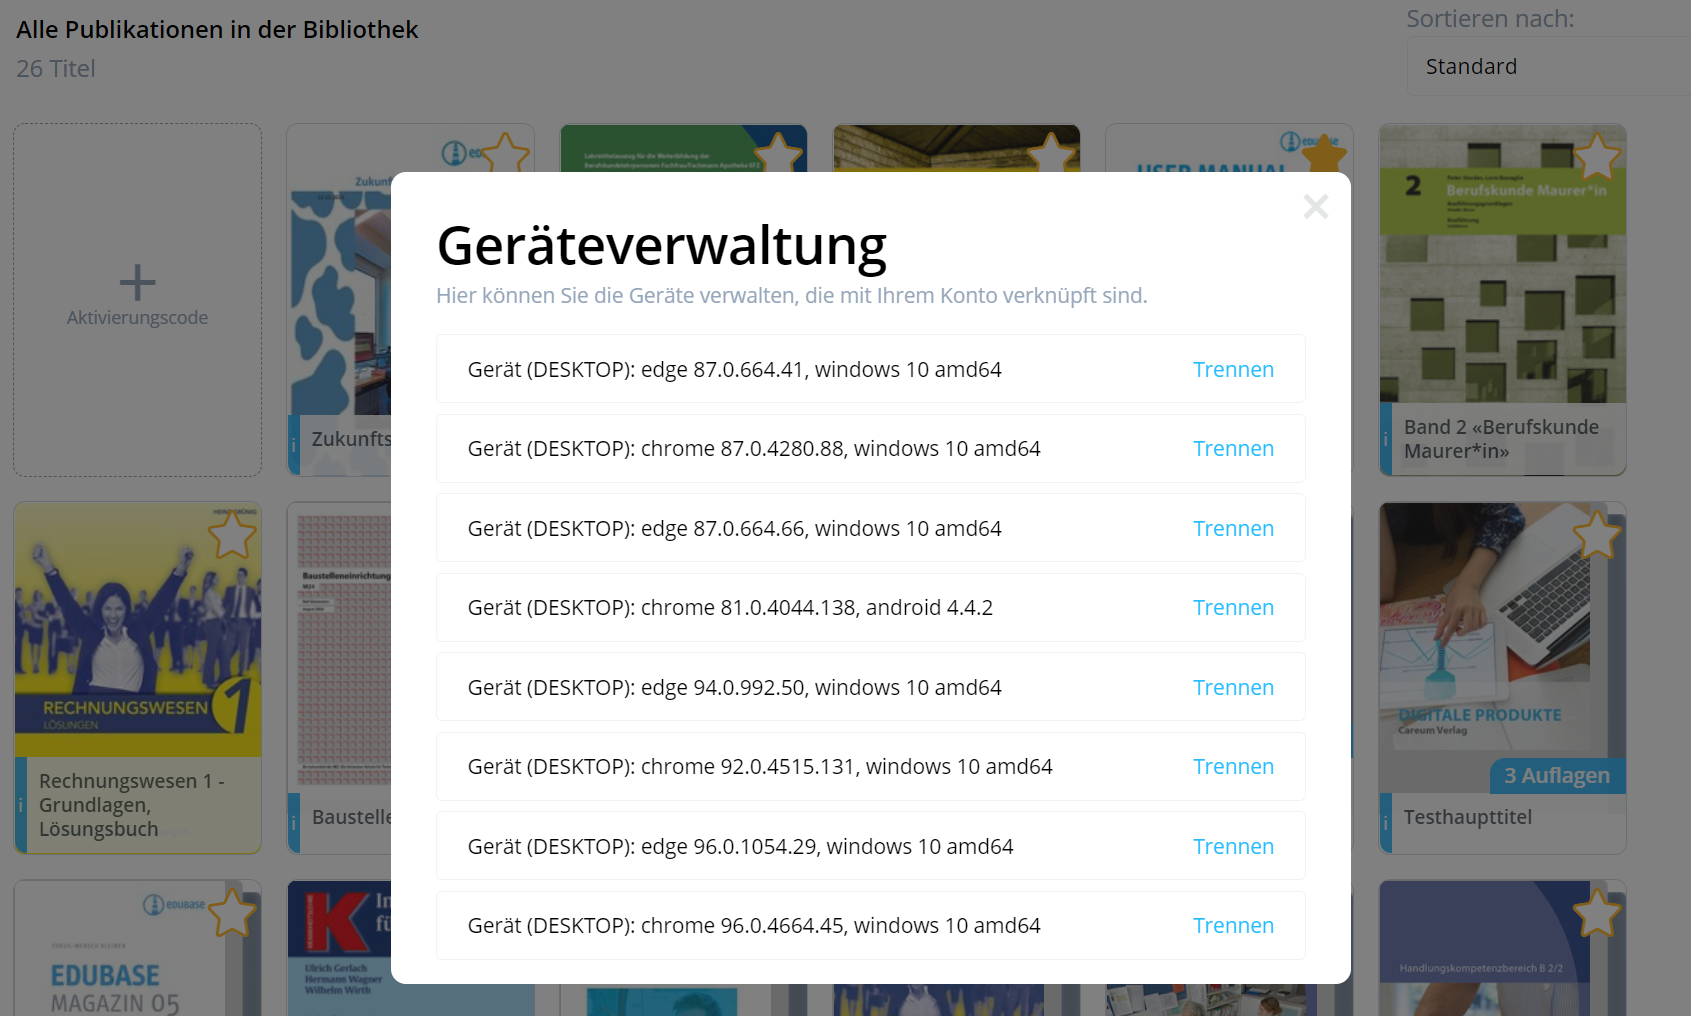Click the title Rechnungswesen 1 - Grundlagen, Lösungsbuch
The image size is (1691, 1016).
[131, 805]
